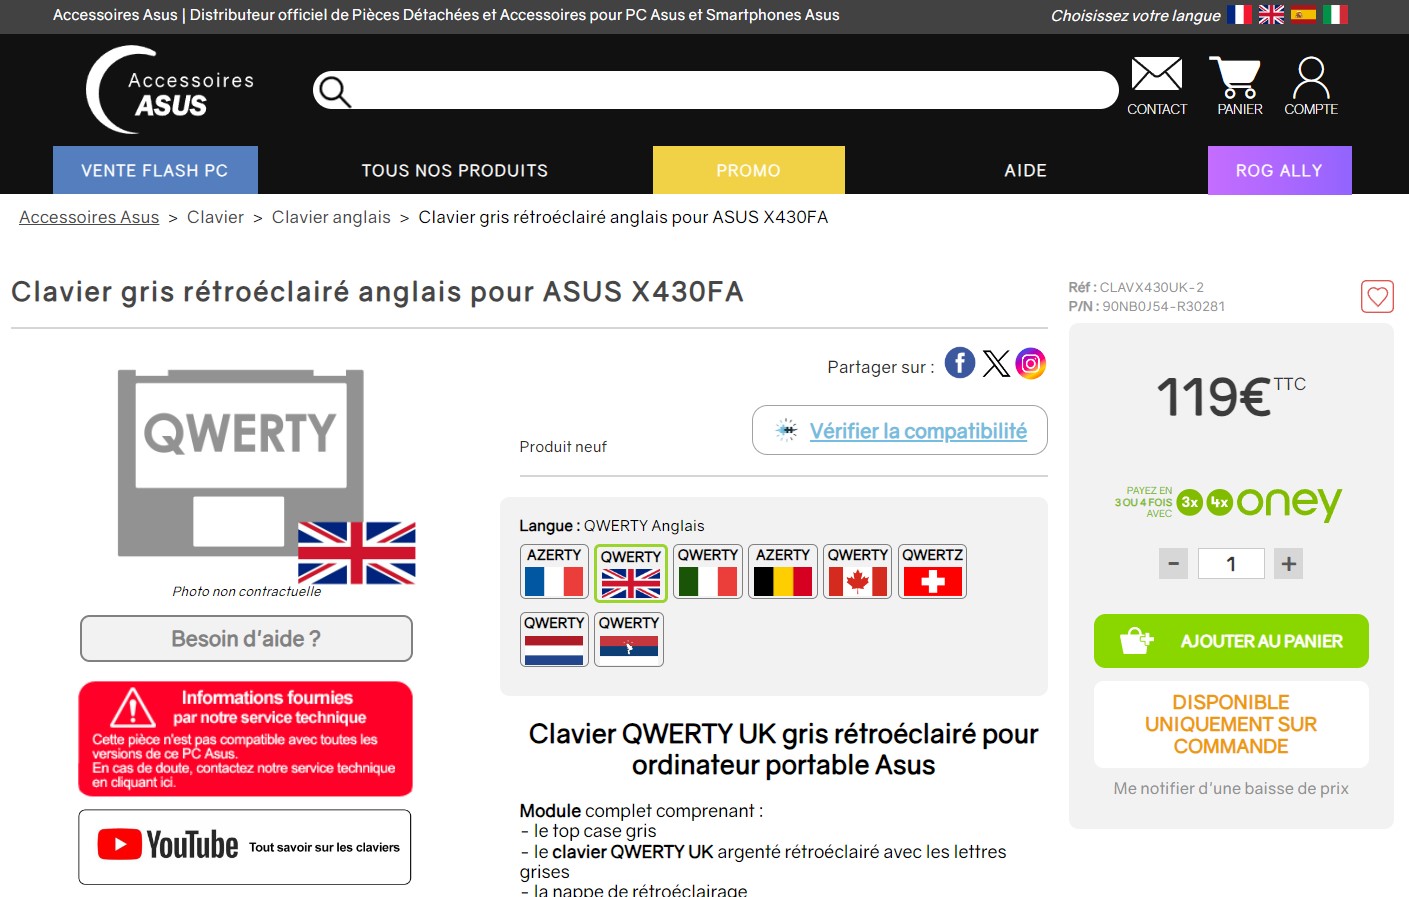Screen dimensions: 1409x897
Task: Click the search magnifier icon
Action: (334, 91)
